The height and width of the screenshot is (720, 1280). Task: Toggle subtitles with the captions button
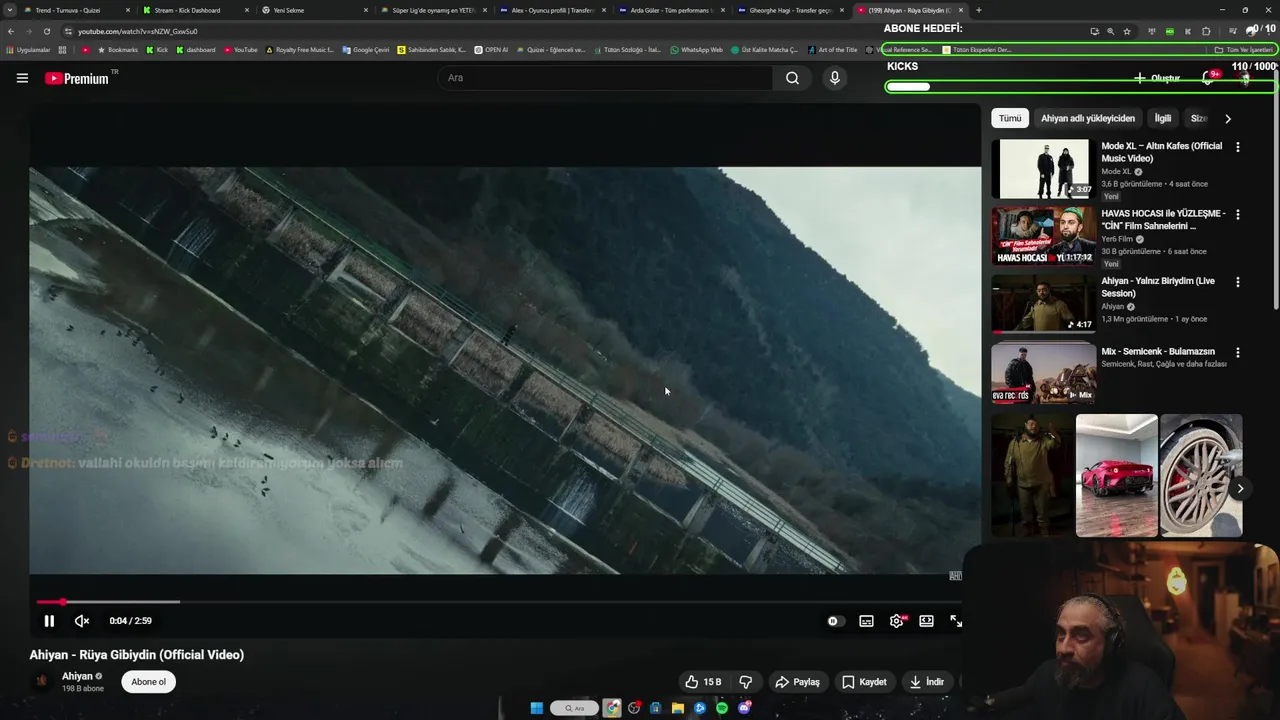866,621
